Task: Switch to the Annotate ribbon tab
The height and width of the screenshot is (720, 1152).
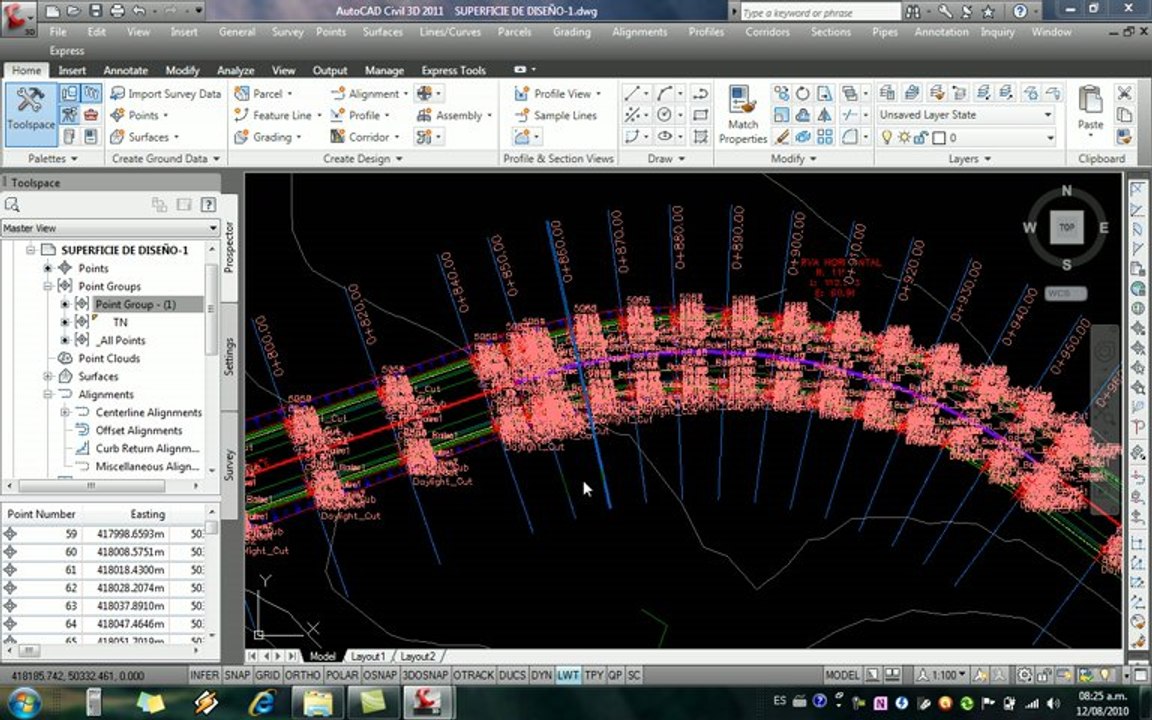Action: pos(126,71)
